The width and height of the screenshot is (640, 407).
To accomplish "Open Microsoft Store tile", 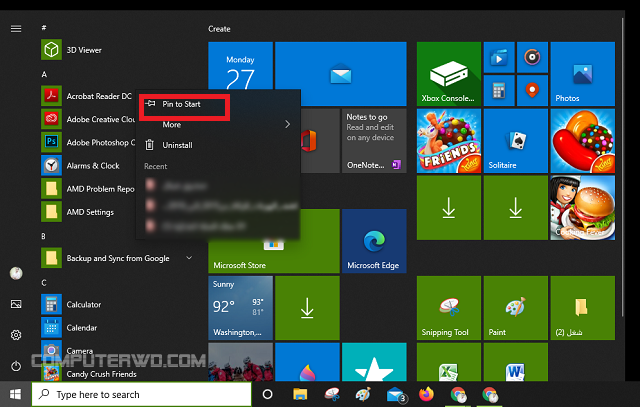I will (x=273, y=255).
